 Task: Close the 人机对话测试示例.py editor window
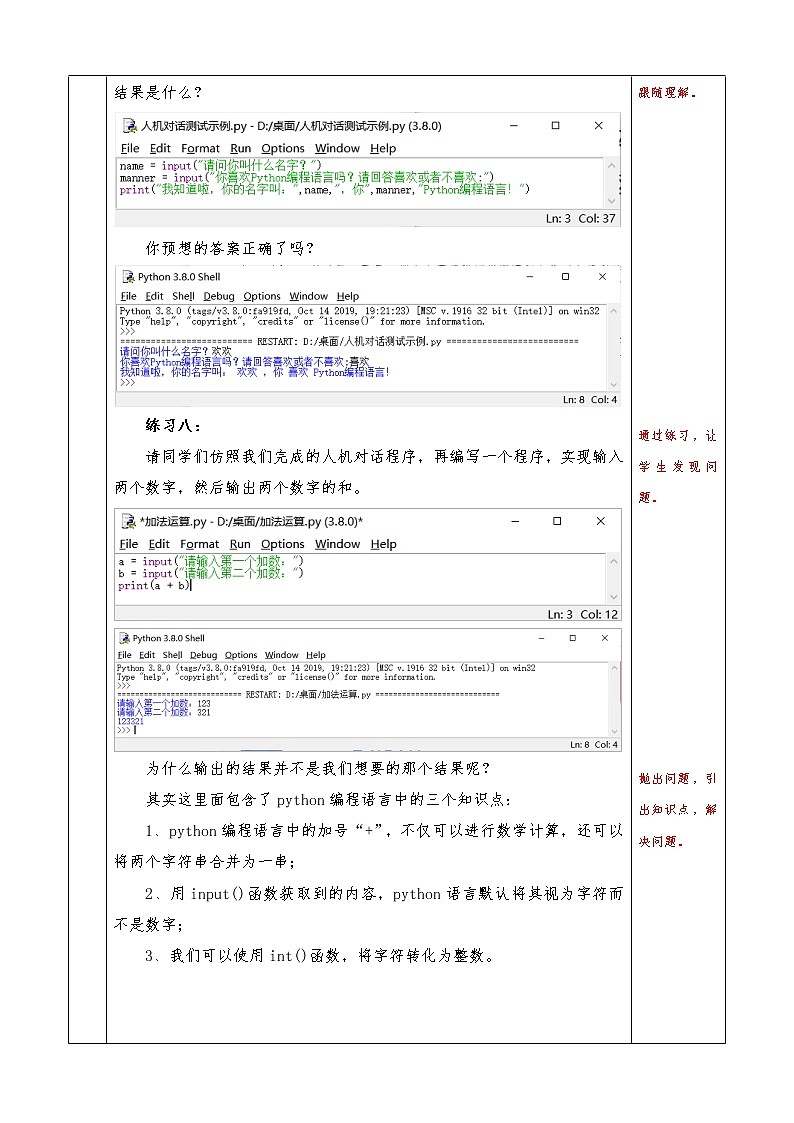[599, 125]
